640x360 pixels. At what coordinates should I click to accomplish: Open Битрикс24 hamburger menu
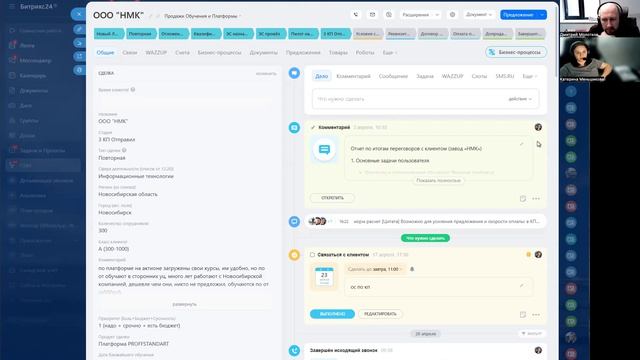[x=12, y=7]
